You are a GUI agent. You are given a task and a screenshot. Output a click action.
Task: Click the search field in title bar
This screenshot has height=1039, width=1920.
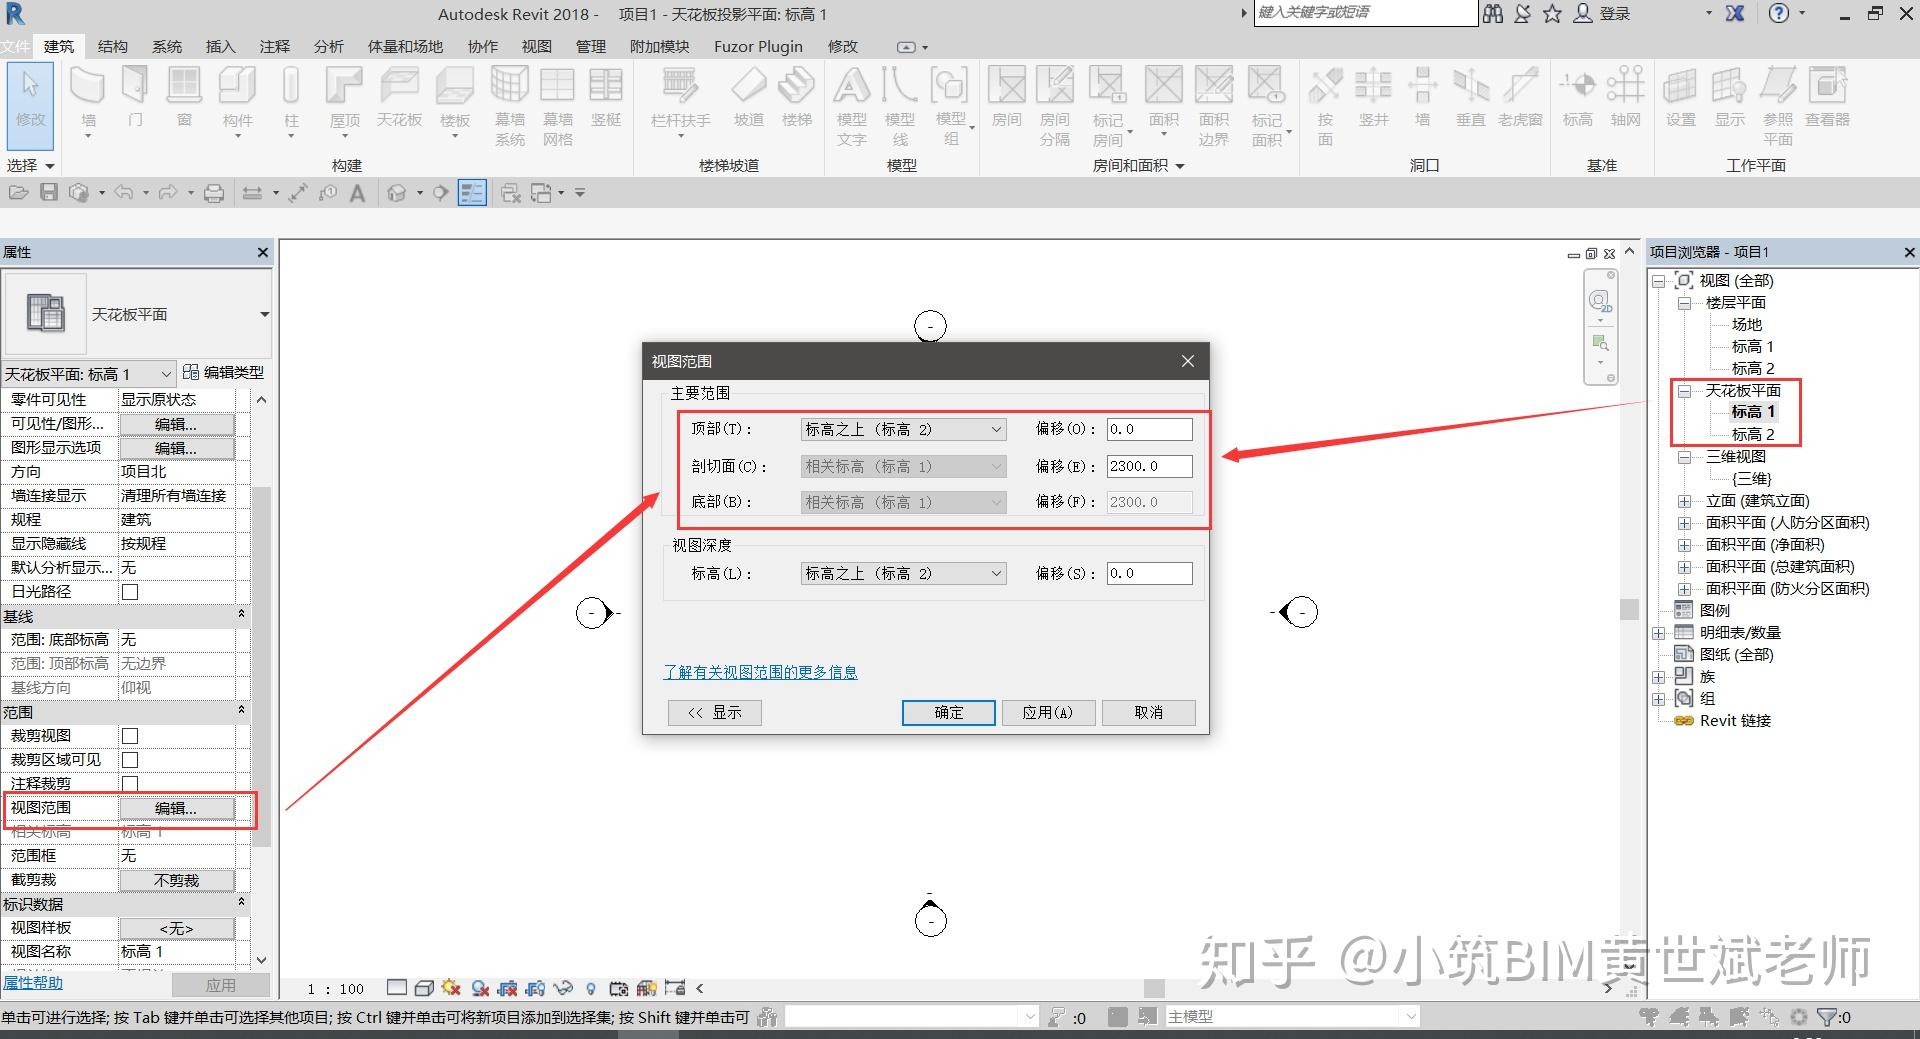tap(1365, 13)
